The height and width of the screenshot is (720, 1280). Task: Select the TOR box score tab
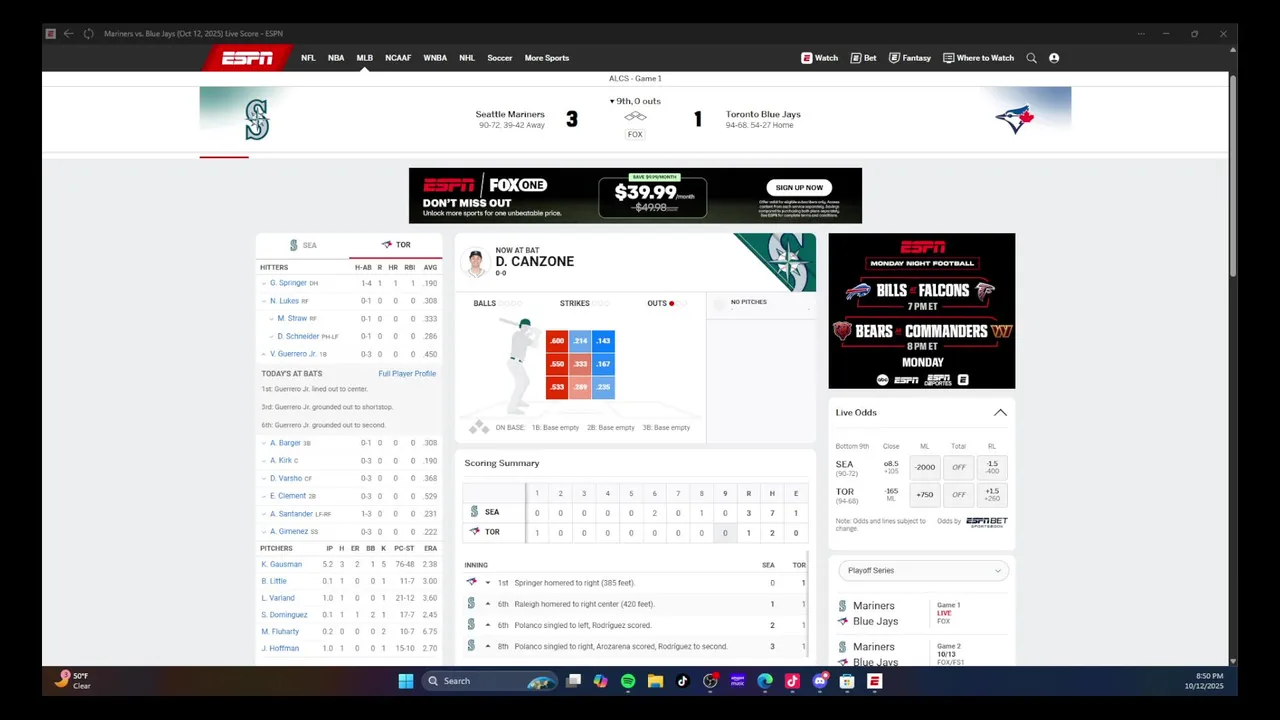[396, 245]
